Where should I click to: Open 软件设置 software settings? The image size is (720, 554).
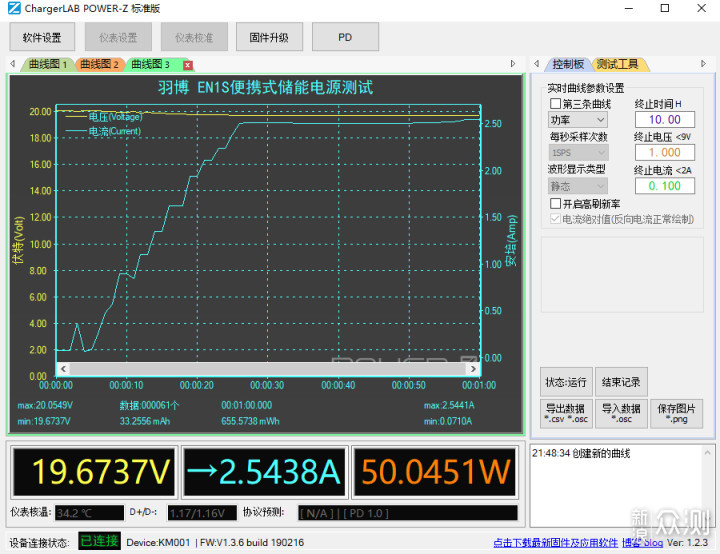[42, 37]
